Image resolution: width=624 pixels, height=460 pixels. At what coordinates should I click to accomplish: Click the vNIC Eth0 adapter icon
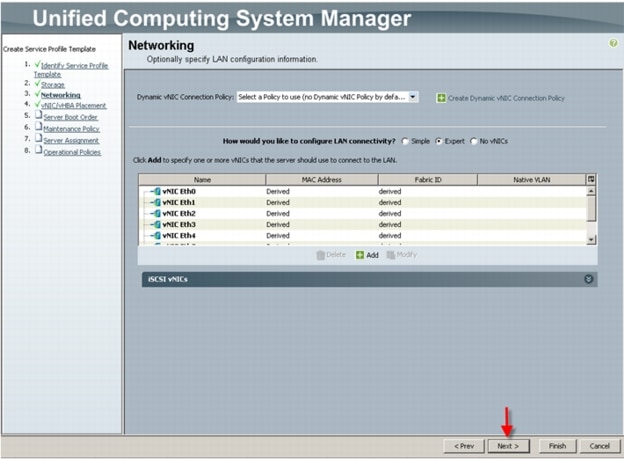[157, 191]
